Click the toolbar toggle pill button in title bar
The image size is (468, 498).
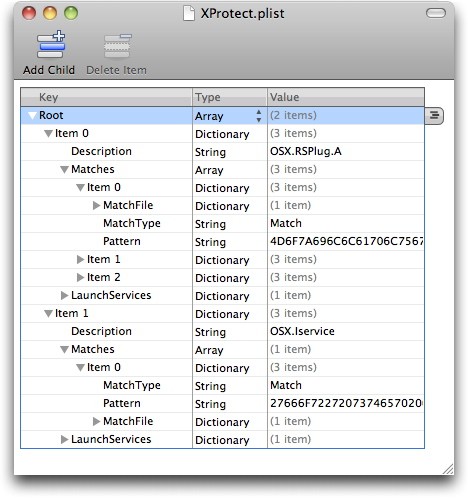(436, 13)
